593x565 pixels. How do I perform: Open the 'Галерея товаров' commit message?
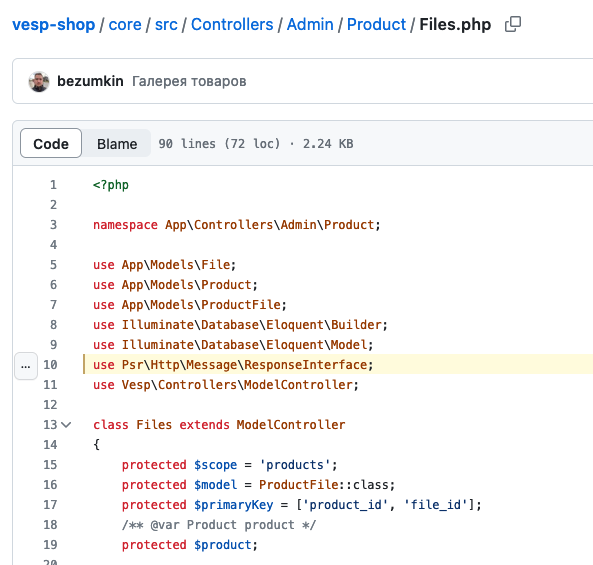pyautogui.click(x=189, y=81)
